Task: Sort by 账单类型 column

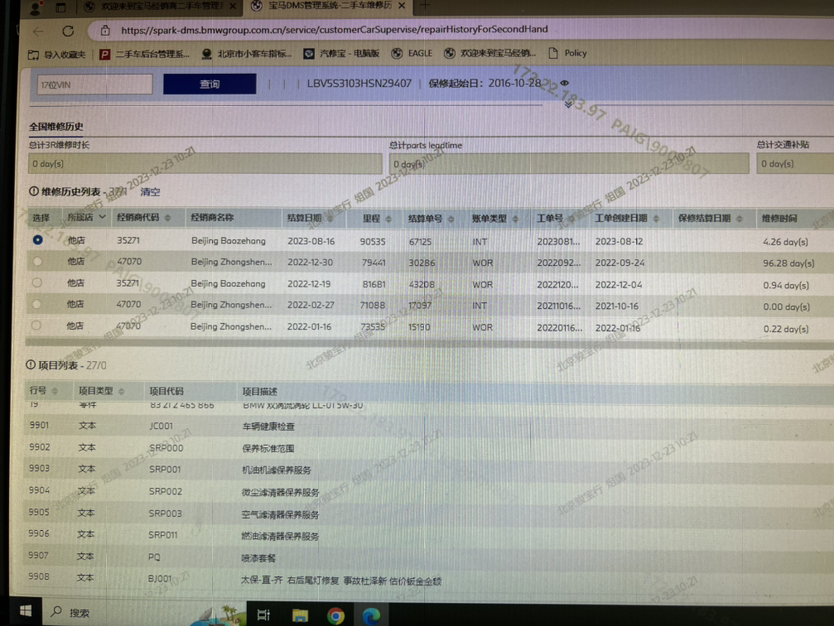Action: click(x=515, y=219)
